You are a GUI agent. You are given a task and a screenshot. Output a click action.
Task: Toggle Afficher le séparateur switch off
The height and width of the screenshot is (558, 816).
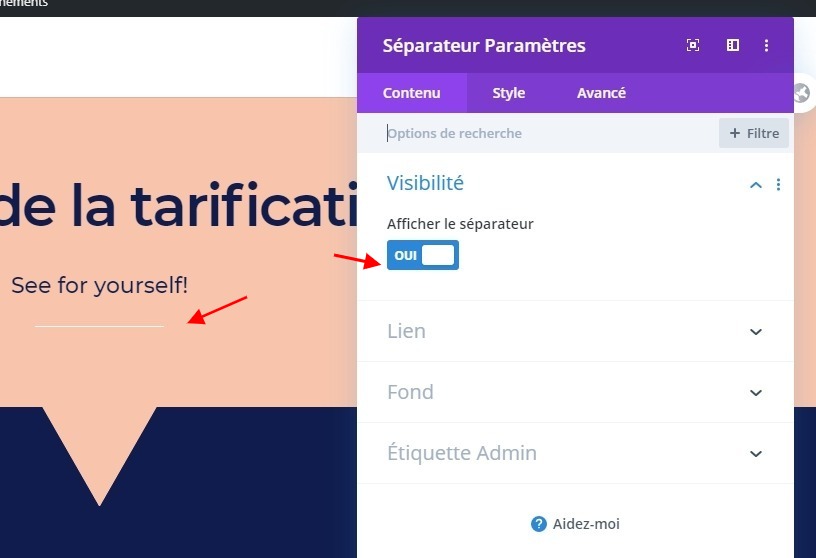pos(423,255)
